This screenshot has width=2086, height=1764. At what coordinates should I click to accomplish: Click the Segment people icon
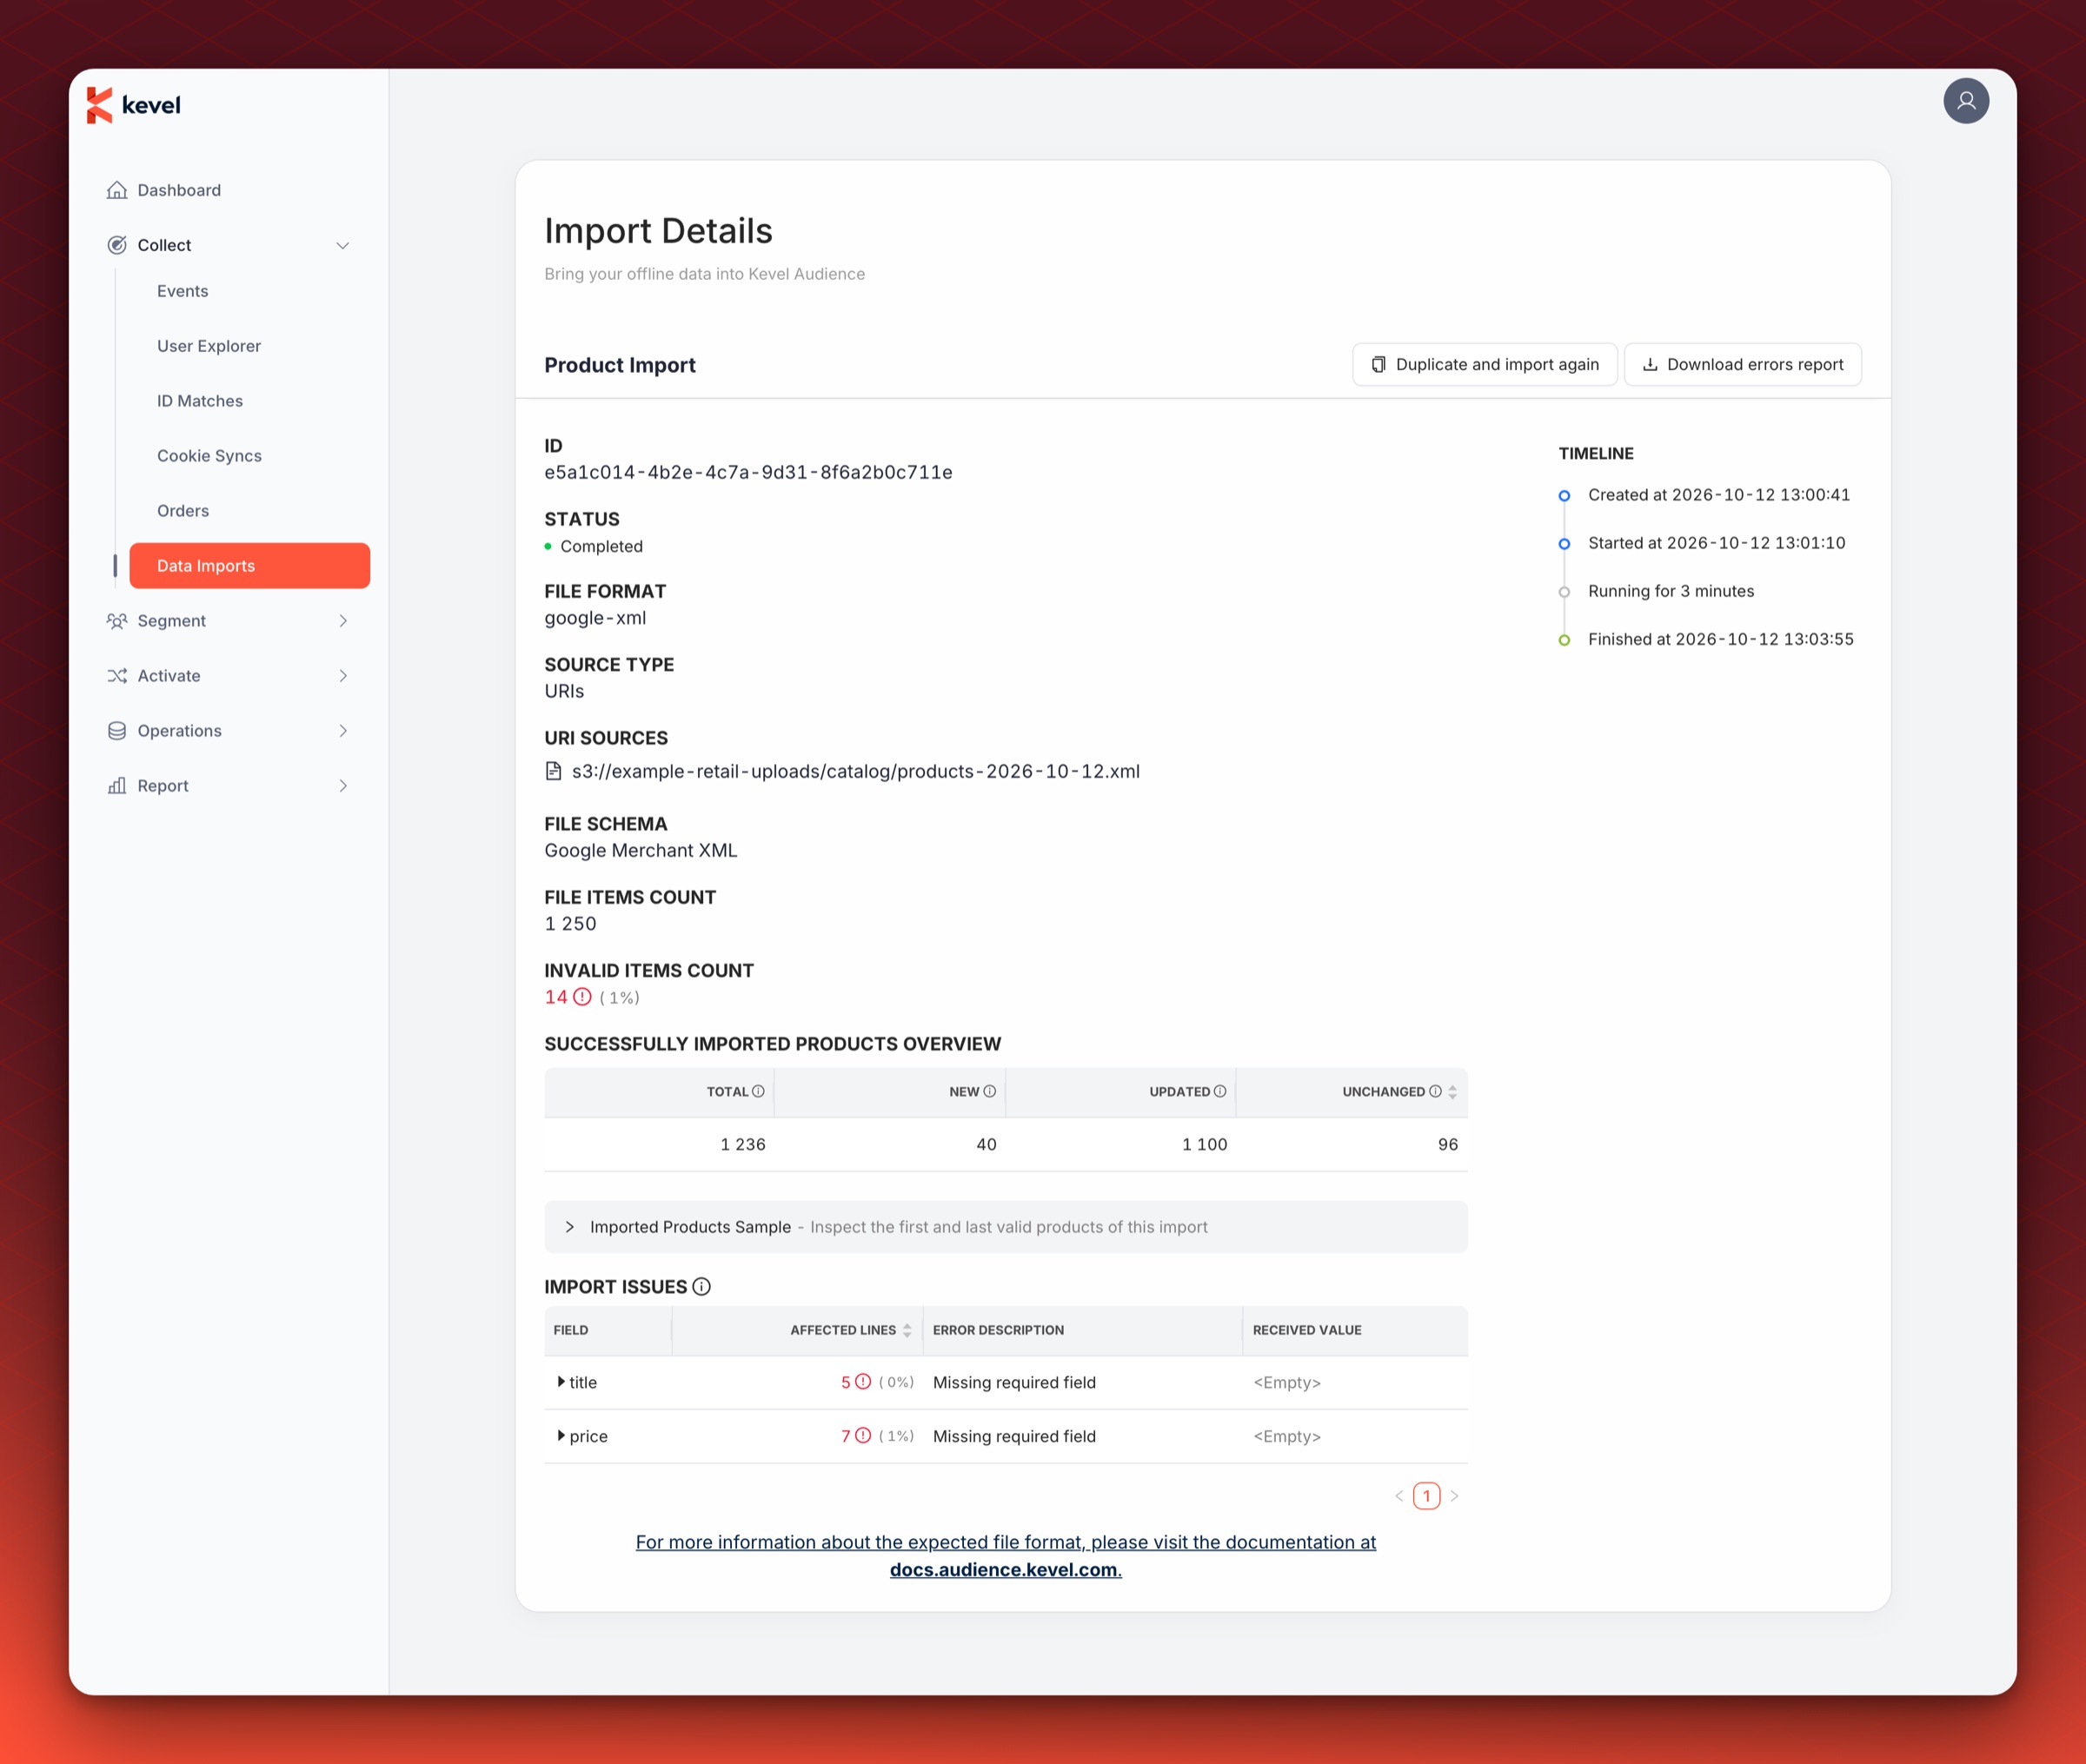click(x=117, y=621)
